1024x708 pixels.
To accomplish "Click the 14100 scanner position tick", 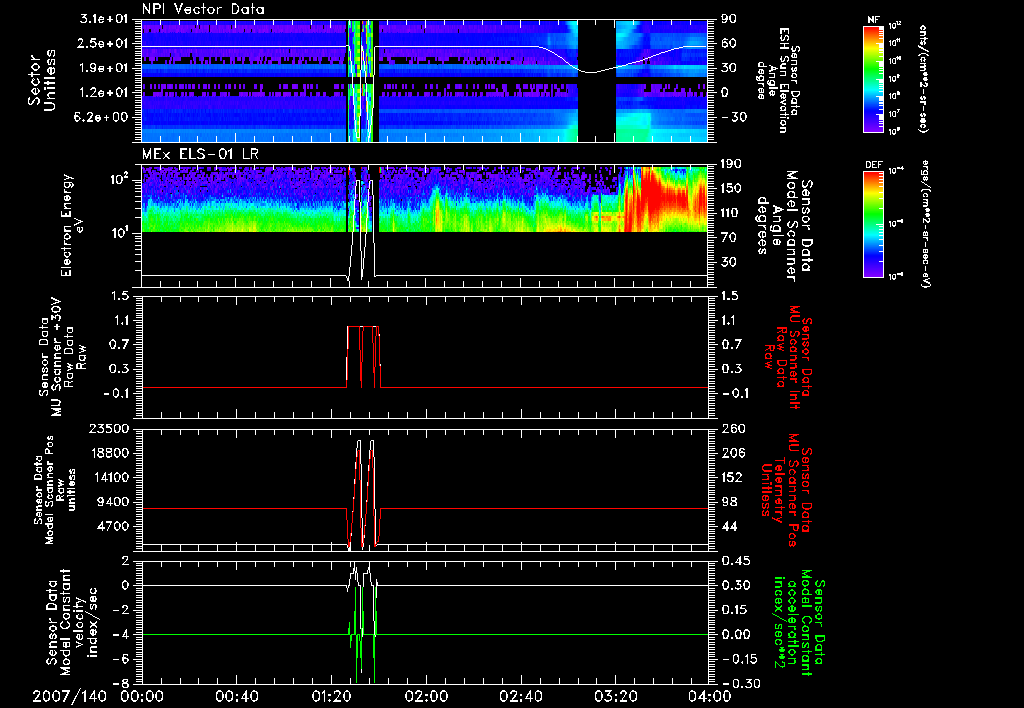I will [110, 477].
